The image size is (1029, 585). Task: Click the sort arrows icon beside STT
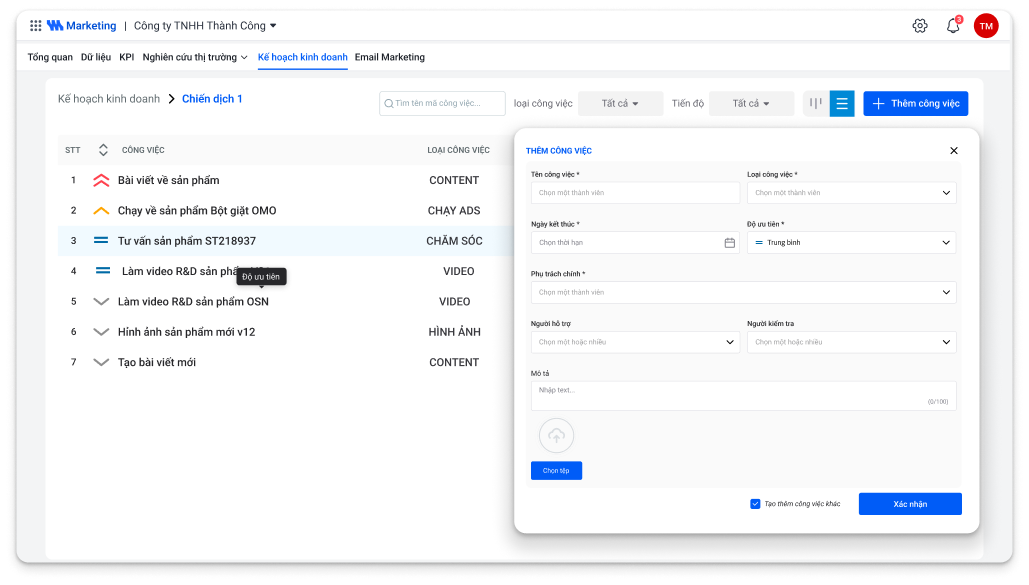click(x=103, y=150)
